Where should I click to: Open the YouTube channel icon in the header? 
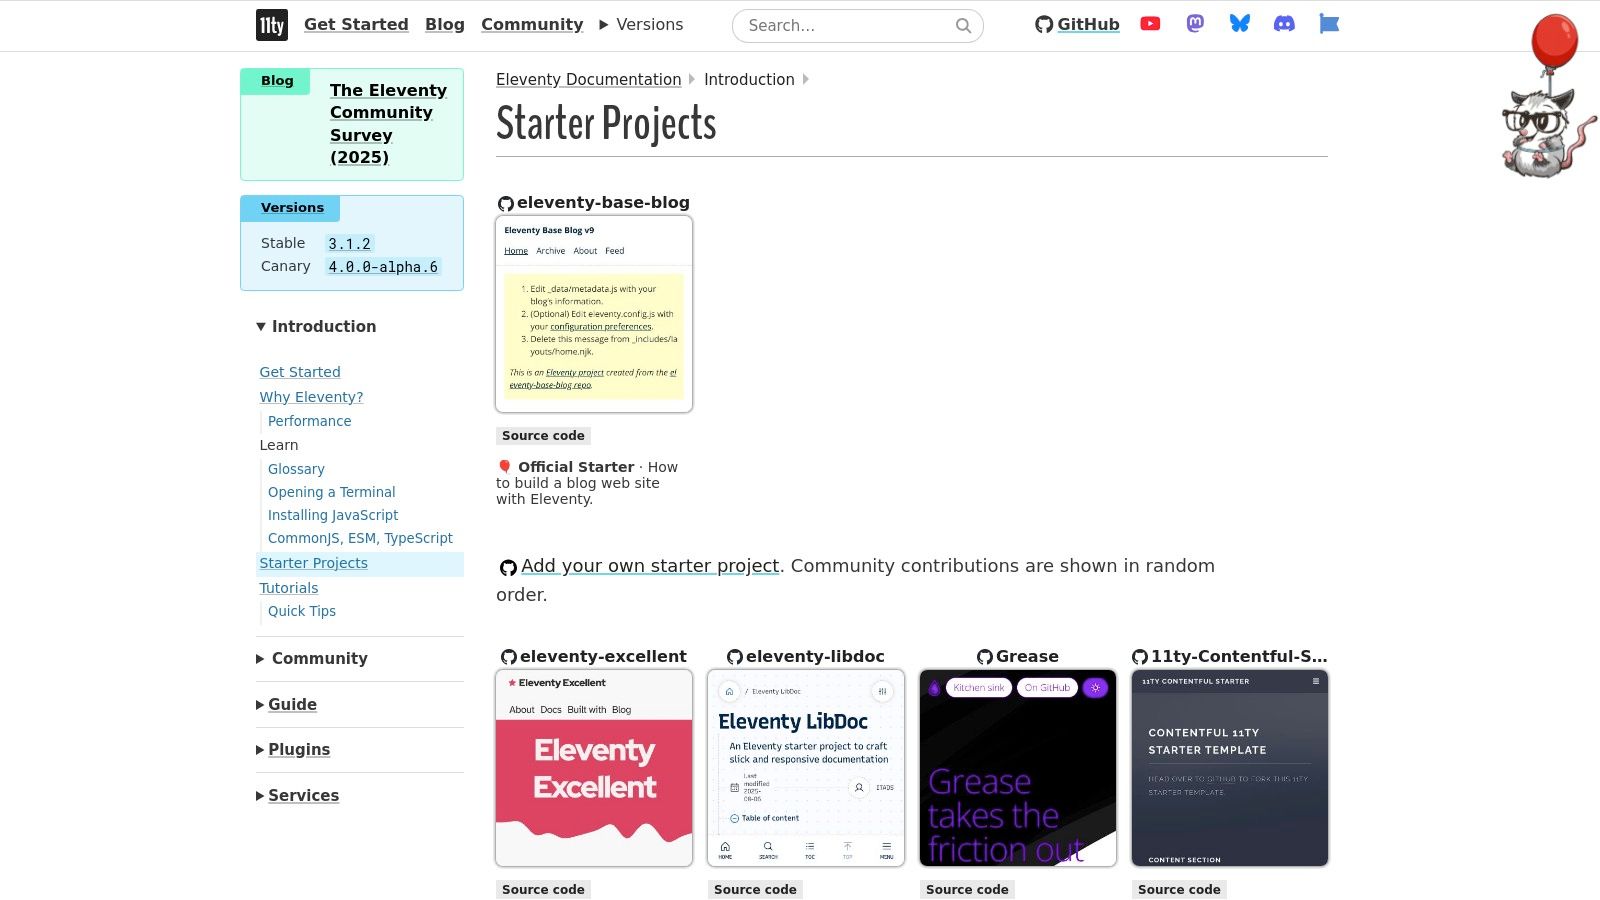pos(1149,24)
